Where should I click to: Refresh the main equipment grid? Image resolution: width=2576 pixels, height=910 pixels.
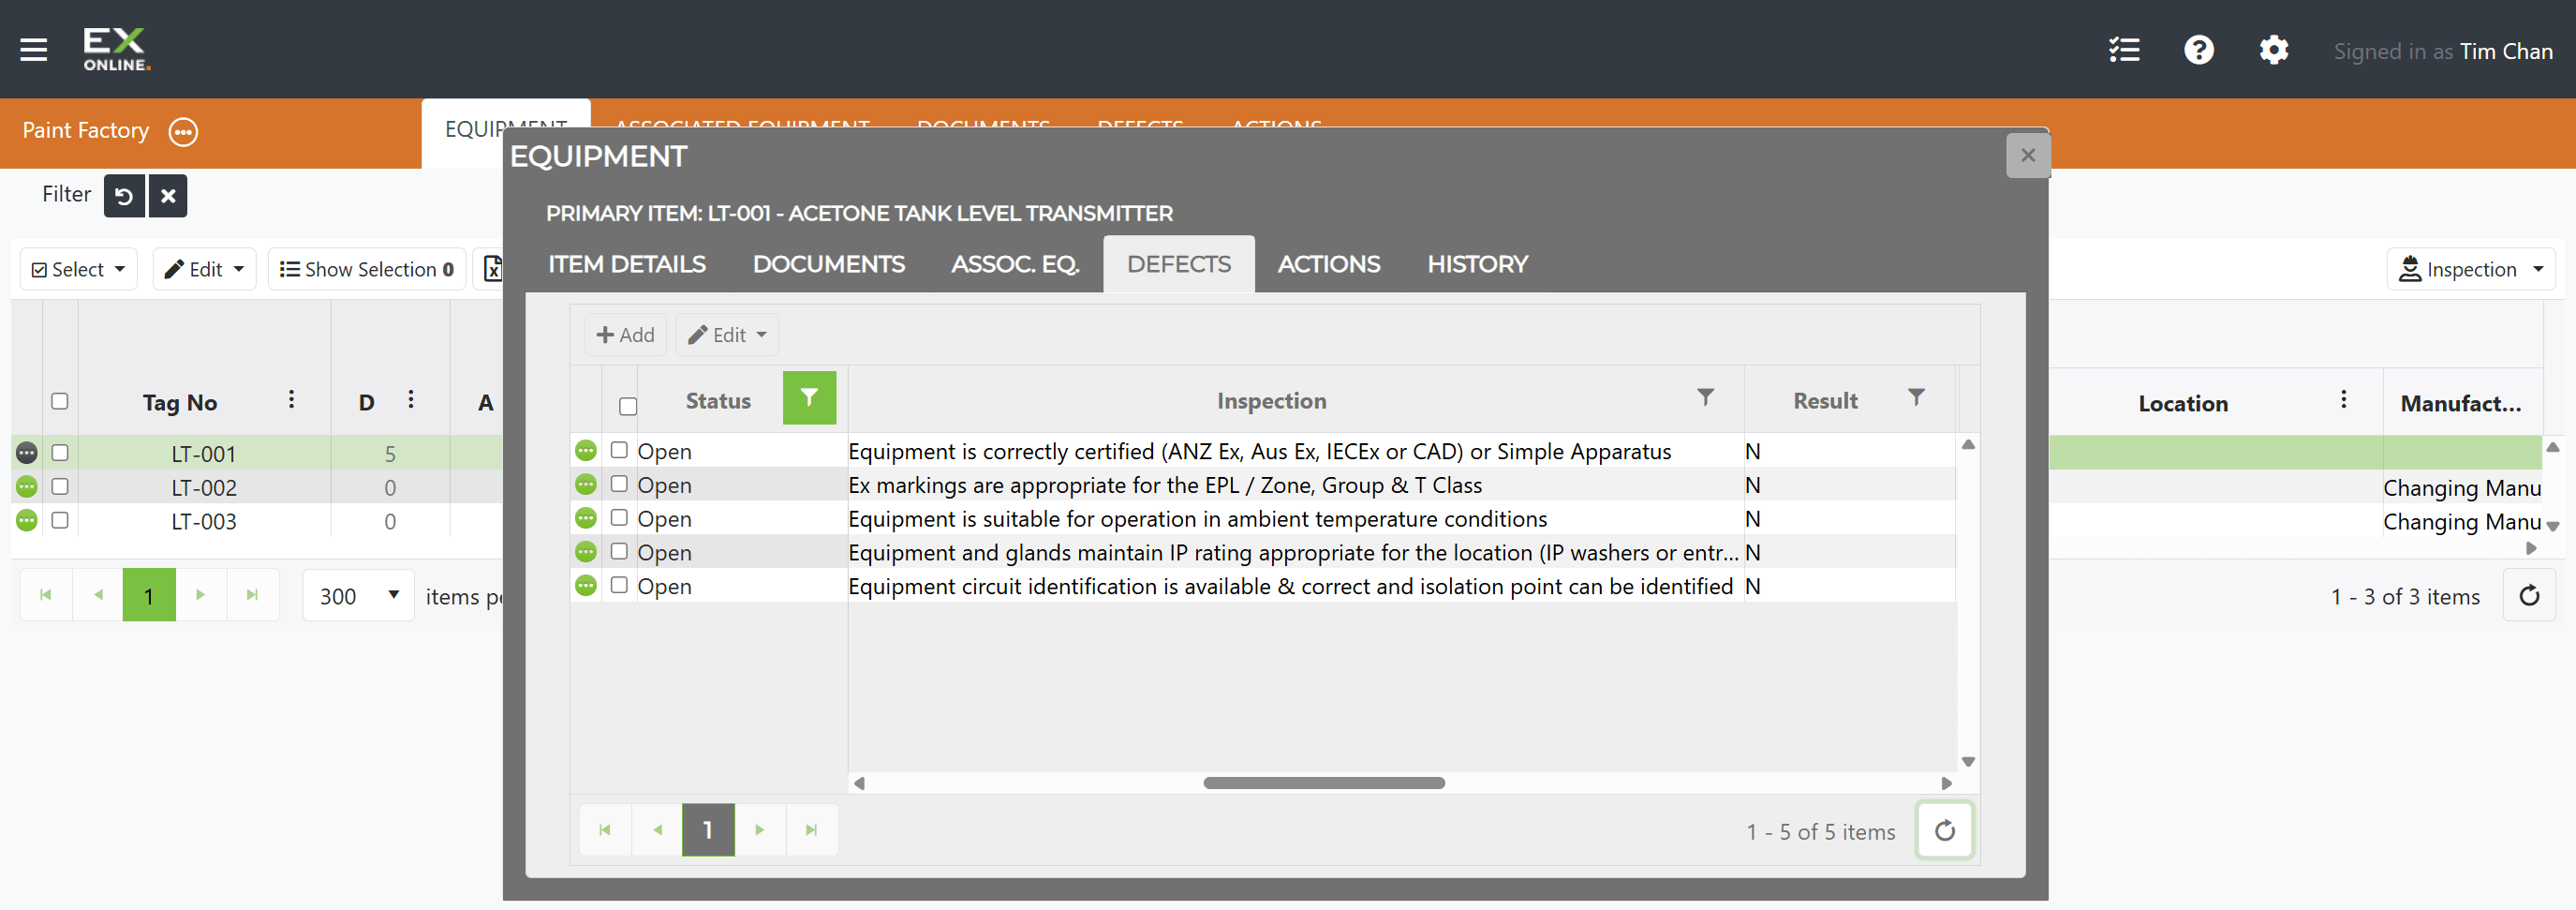2528,596
